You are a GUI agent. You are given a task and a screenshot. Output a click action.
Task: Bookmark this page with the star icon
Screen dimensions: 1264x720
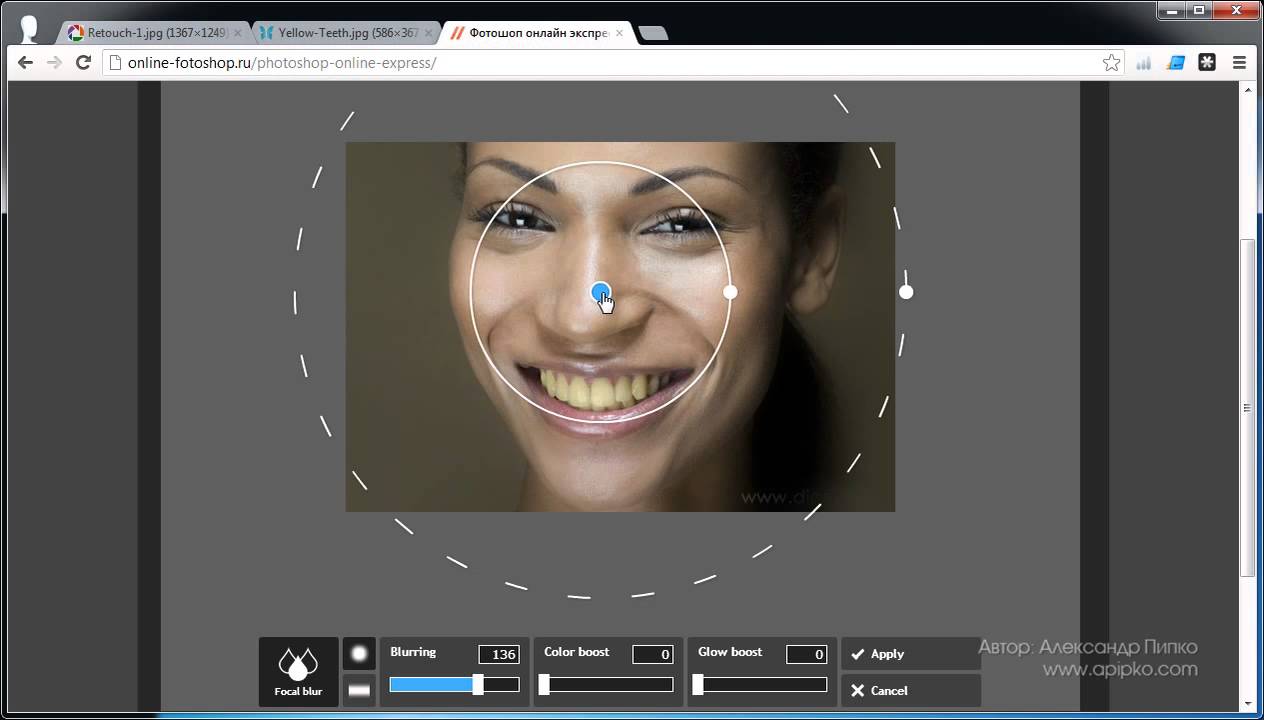click(x=1111, y=63)
